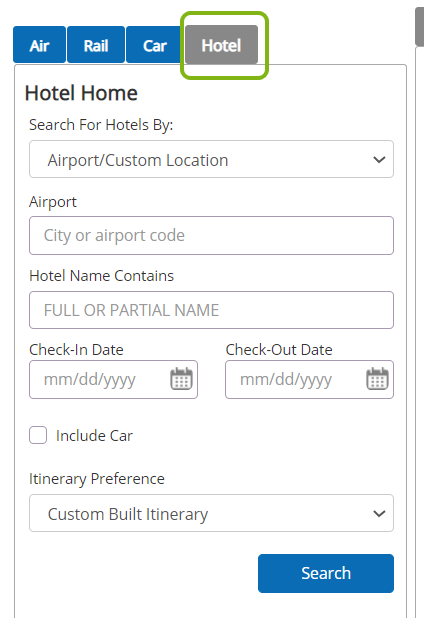Click the Check-In Date mm/dd/yyyy field
Image resolution: width=424 pixels, height=618 pixels.
click(113, 379)
